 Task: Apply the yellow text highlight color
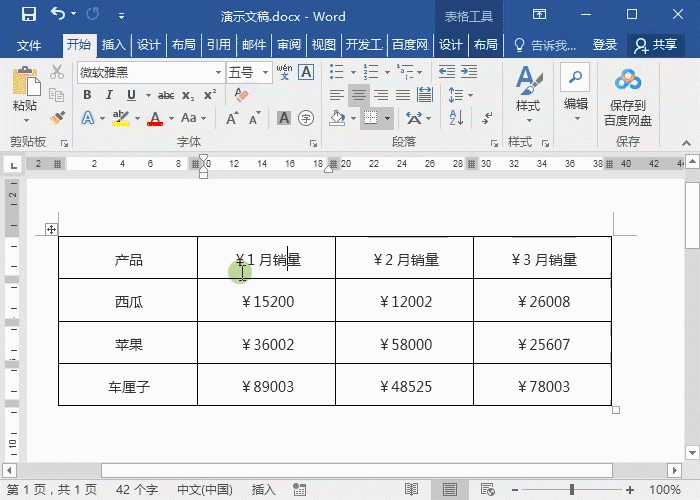(121, 118)
